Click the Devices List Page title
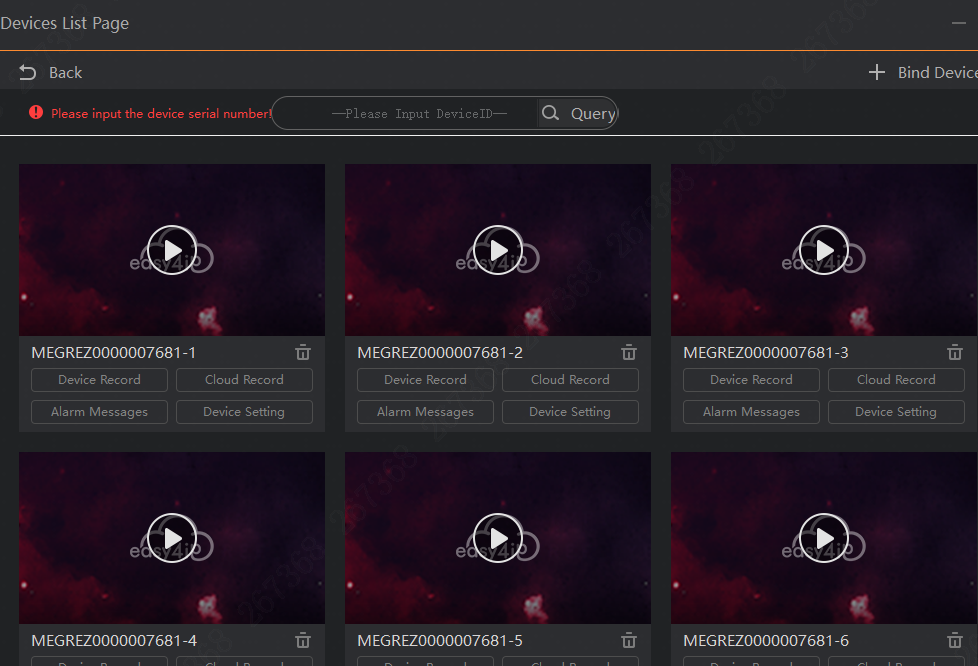The width and height of the screenshot is (978, 666). (64, 23)
